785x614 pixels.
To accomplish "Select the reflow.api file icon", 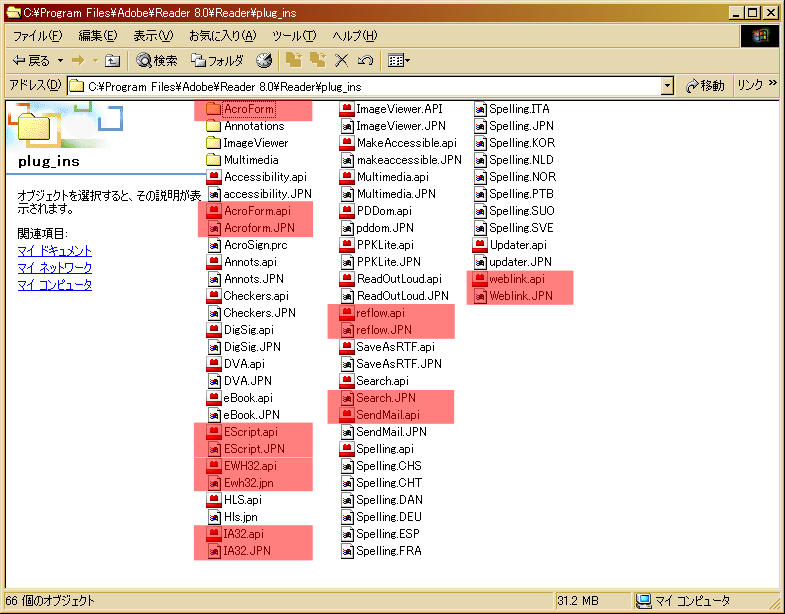I will click(346, 313).
